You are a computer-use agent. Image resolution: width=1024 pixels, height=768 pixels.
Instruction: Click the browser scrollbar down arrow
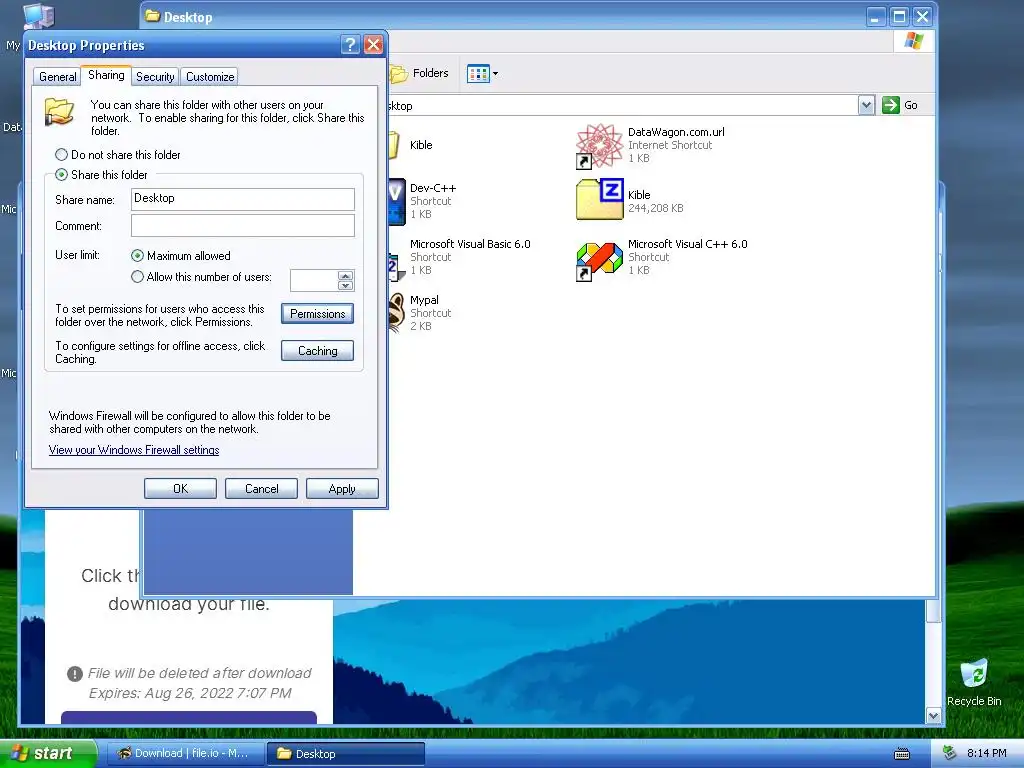(933, 716)
